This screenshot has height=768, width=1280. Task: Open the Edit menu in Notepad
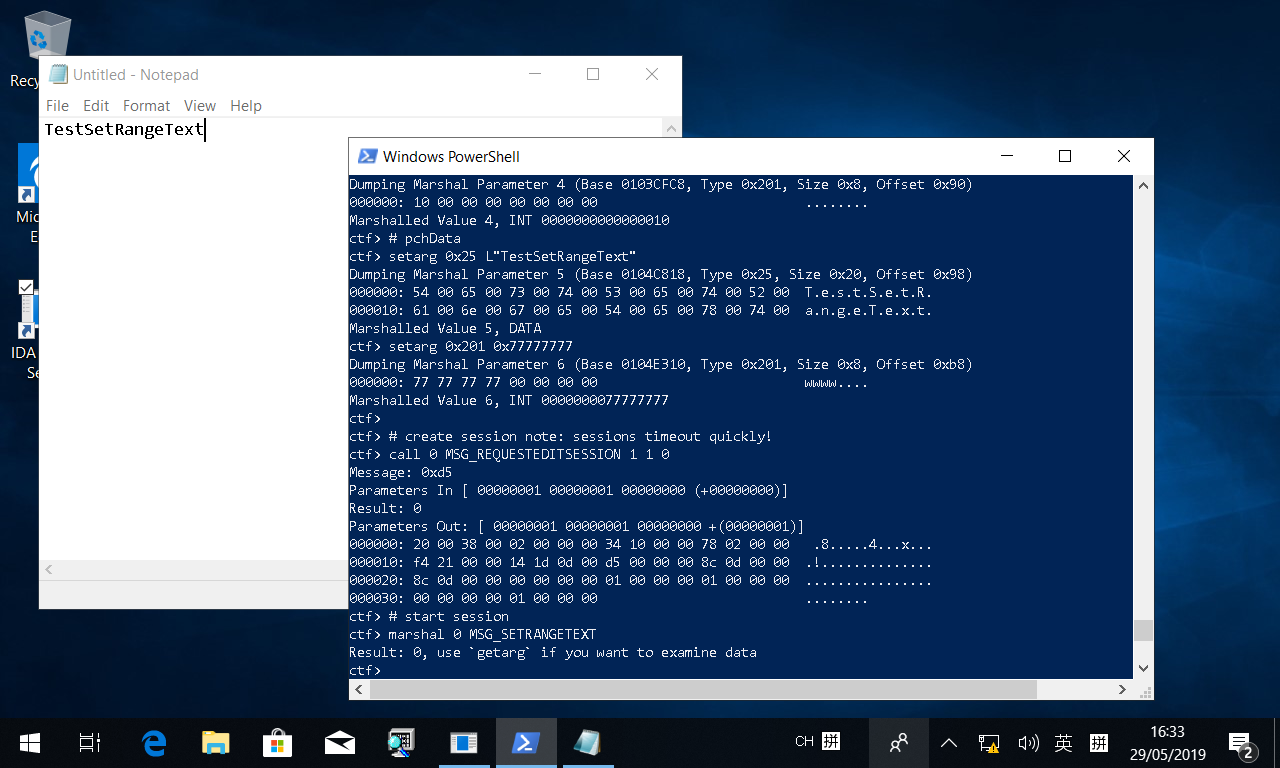[x=96, y=106]
